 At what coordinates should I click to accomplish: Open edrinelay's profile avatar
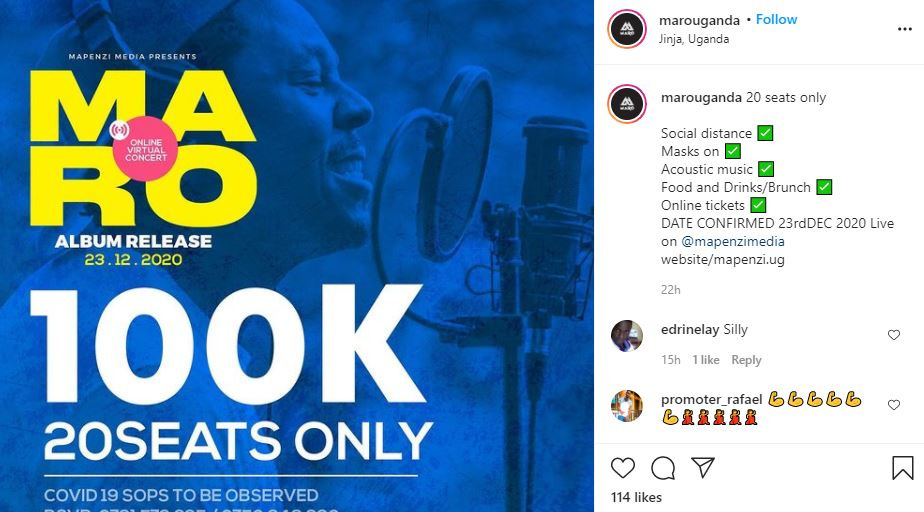[627, 336]
